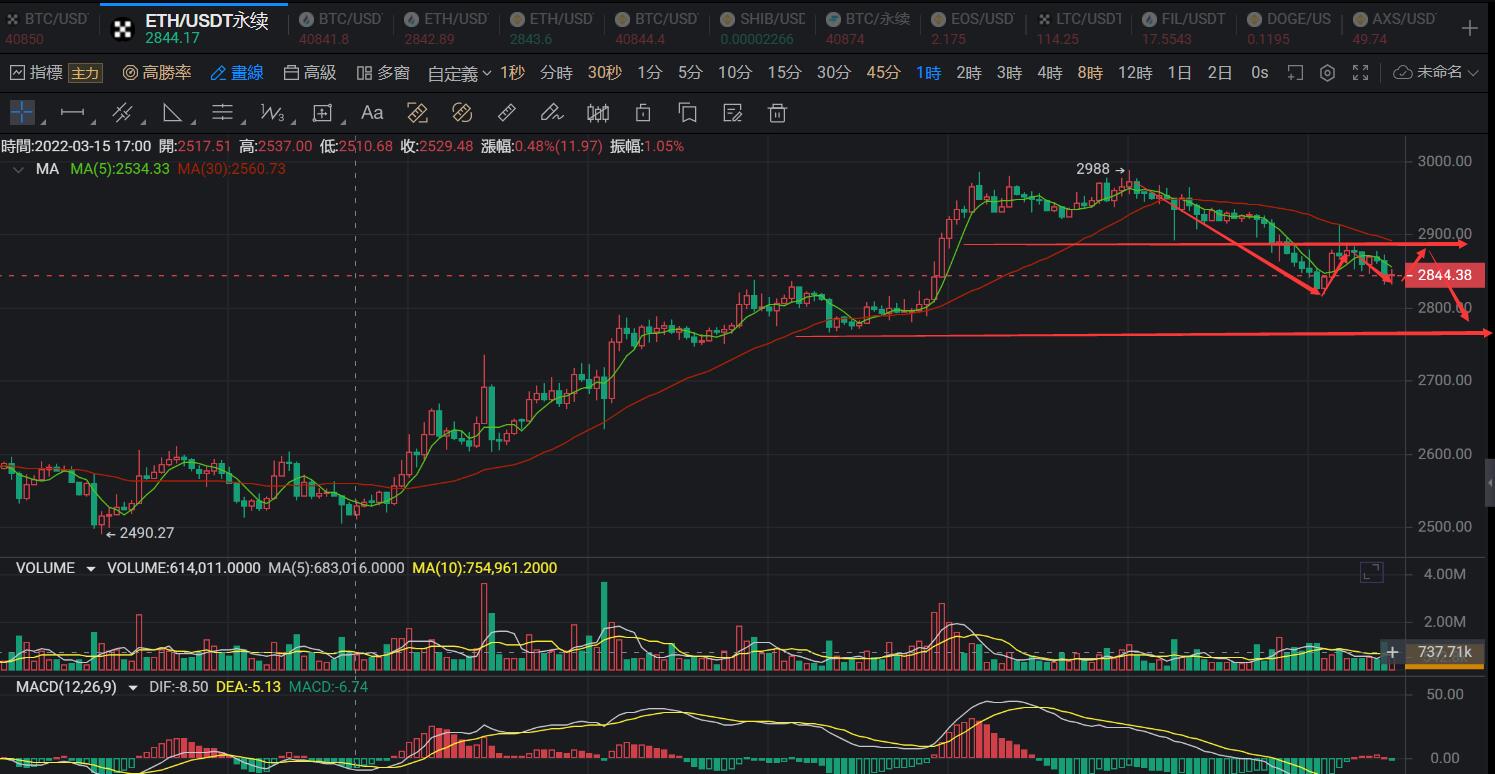Screen dimensions: 1495x774
Task: Click the 2844.38 current price tag
Action: click(x=1445, y=275)
